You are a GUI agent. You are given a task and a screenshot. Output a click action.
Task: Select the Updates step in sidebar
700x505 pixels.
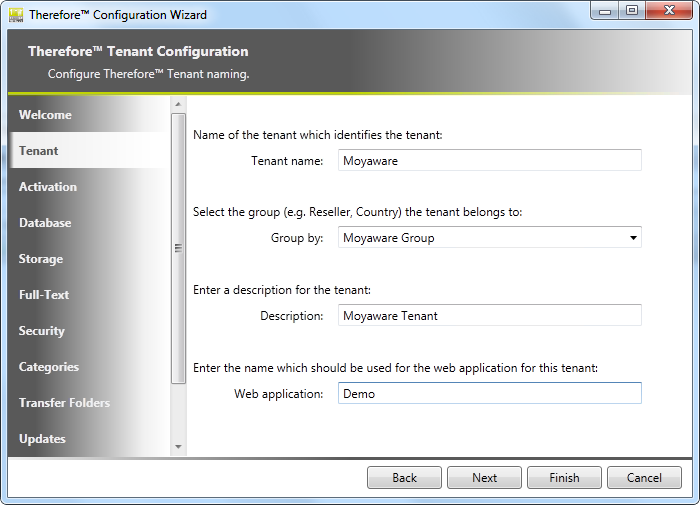pyautogui.click(x=42, y=439)
